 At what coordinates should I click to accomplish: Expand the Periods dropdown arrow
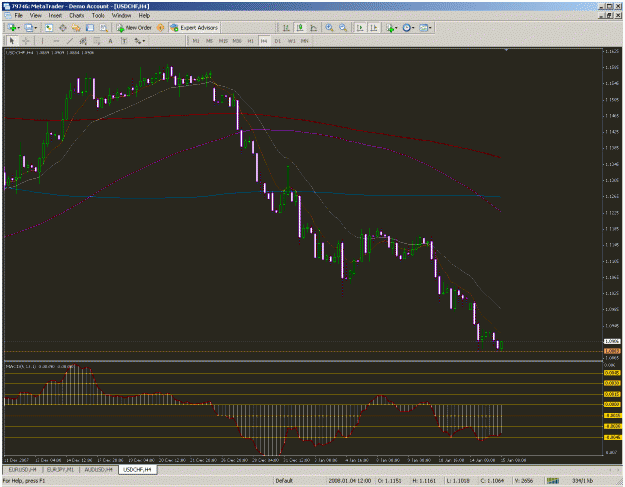(413, 27)
